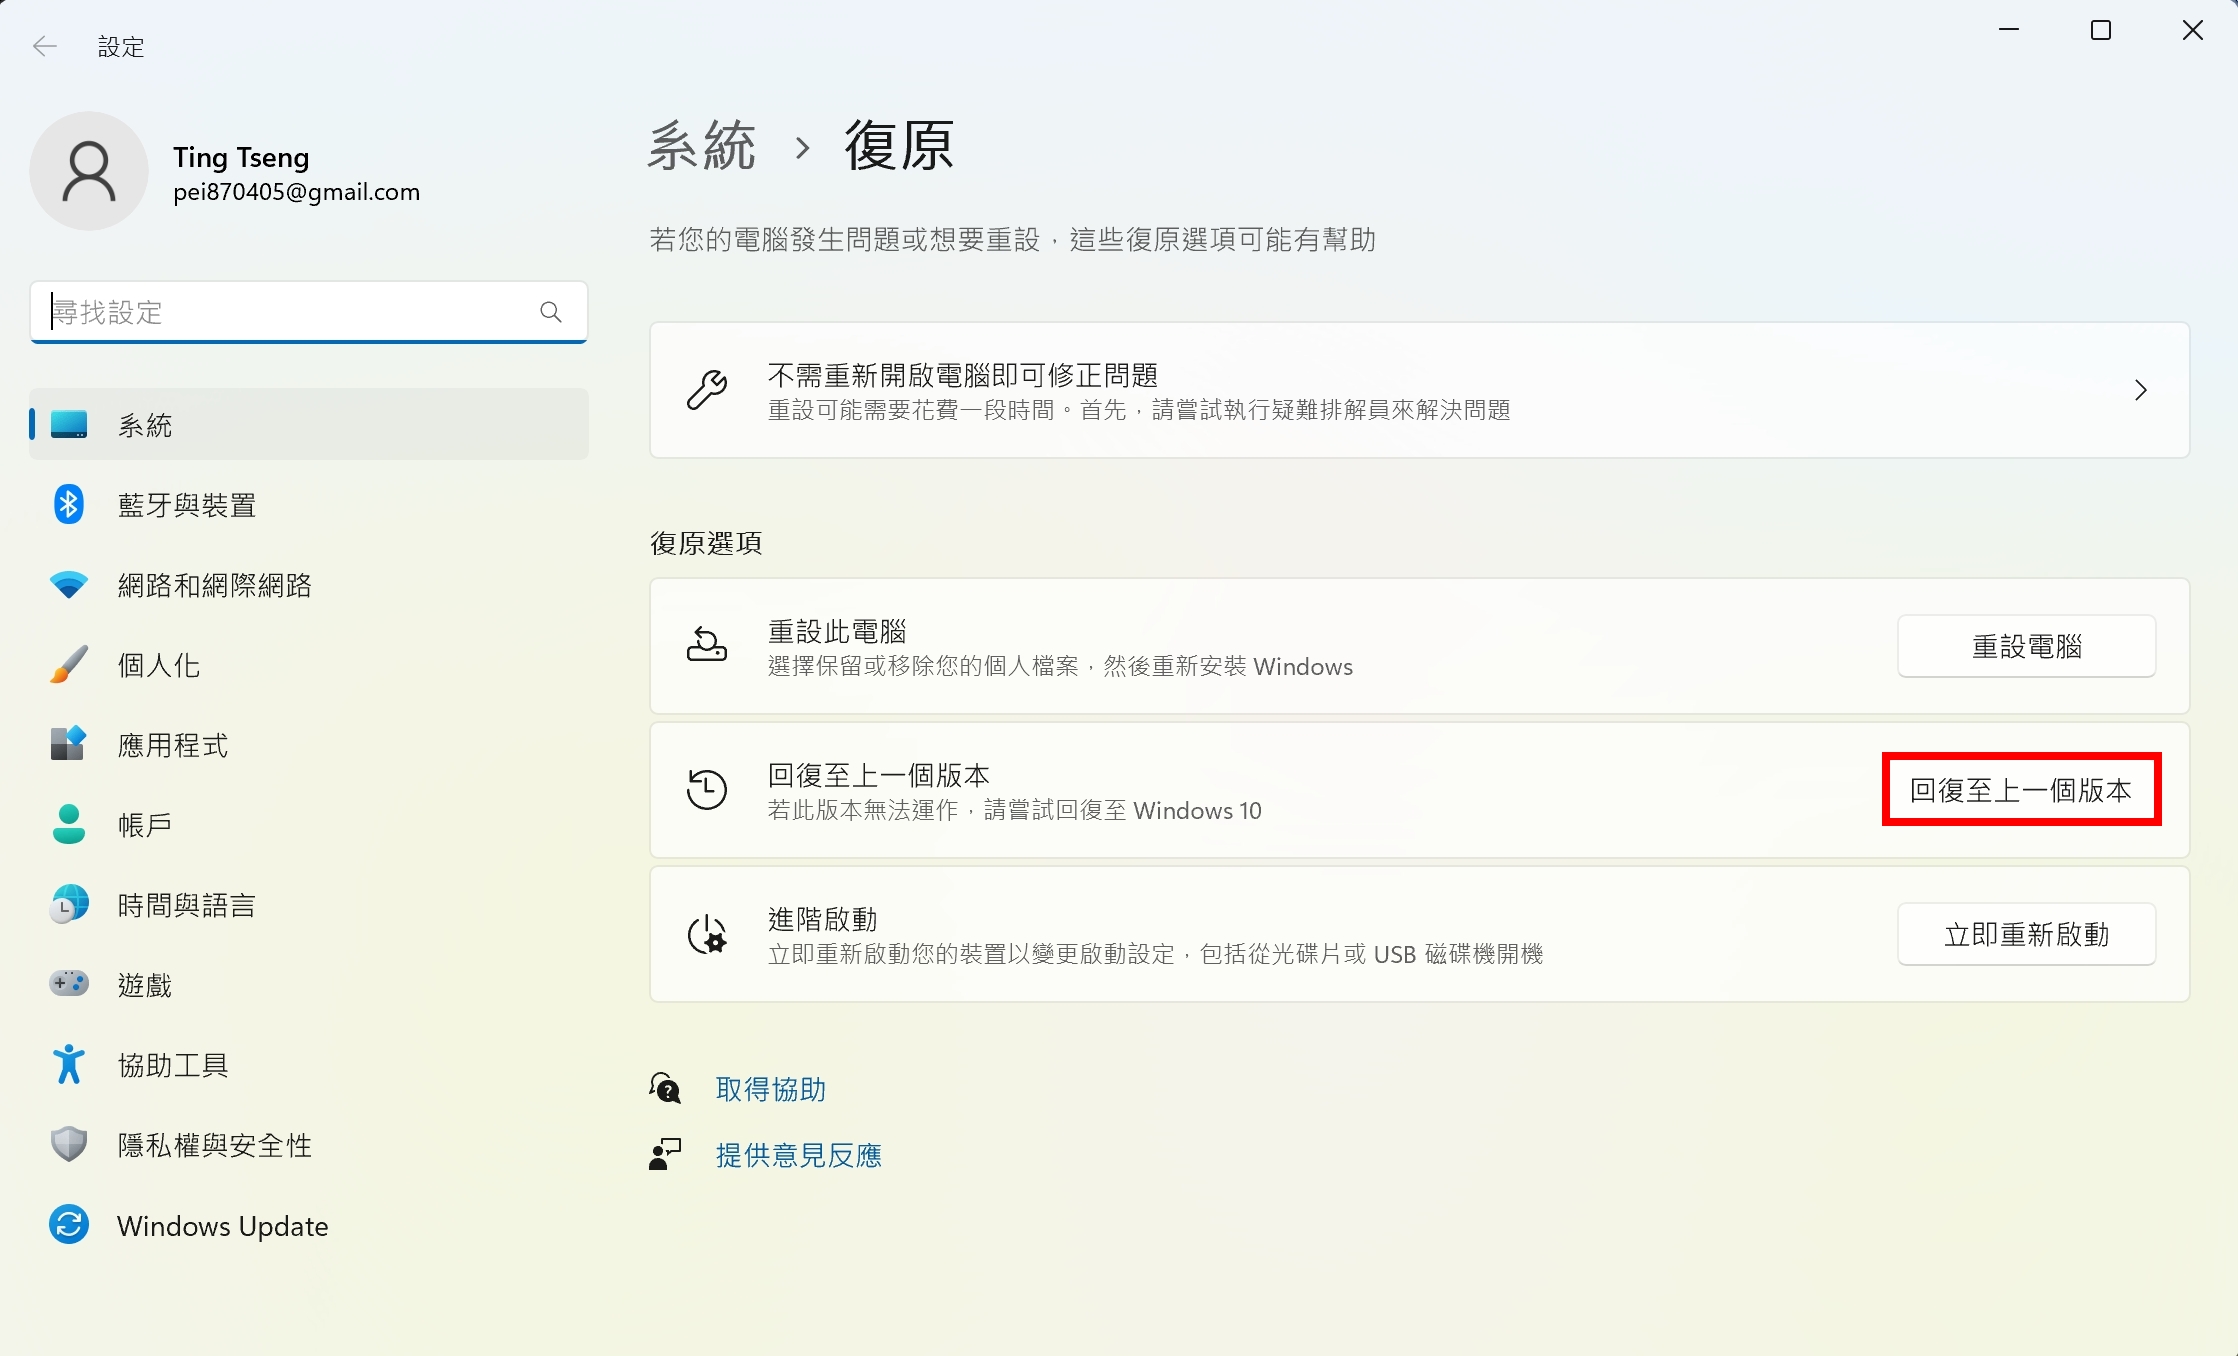Open 協助工具 settings
Image resolution: width=2238 pixels, height=1356 pixels.
click(309, 1065)
